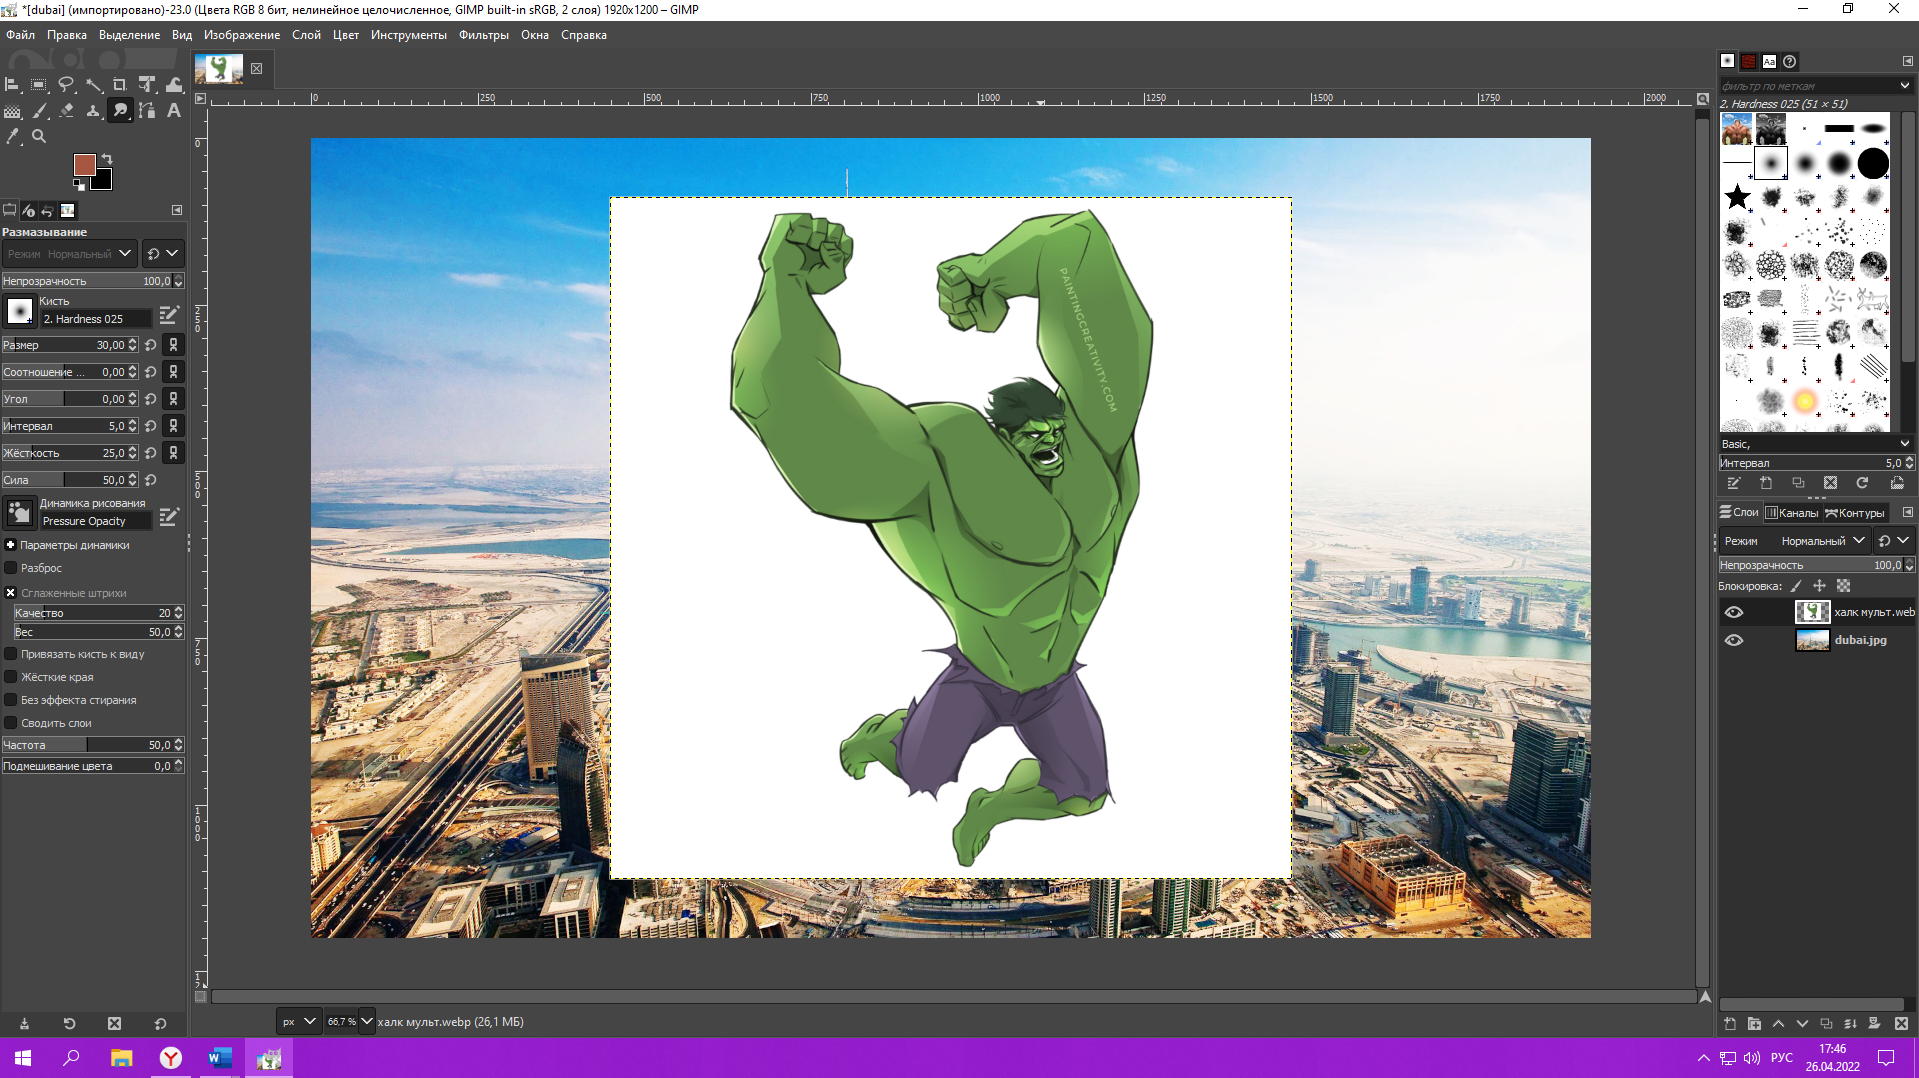Select the Paintbrush tool
This screenshot has height=1078, width=1919.
[x=39, y=111]
